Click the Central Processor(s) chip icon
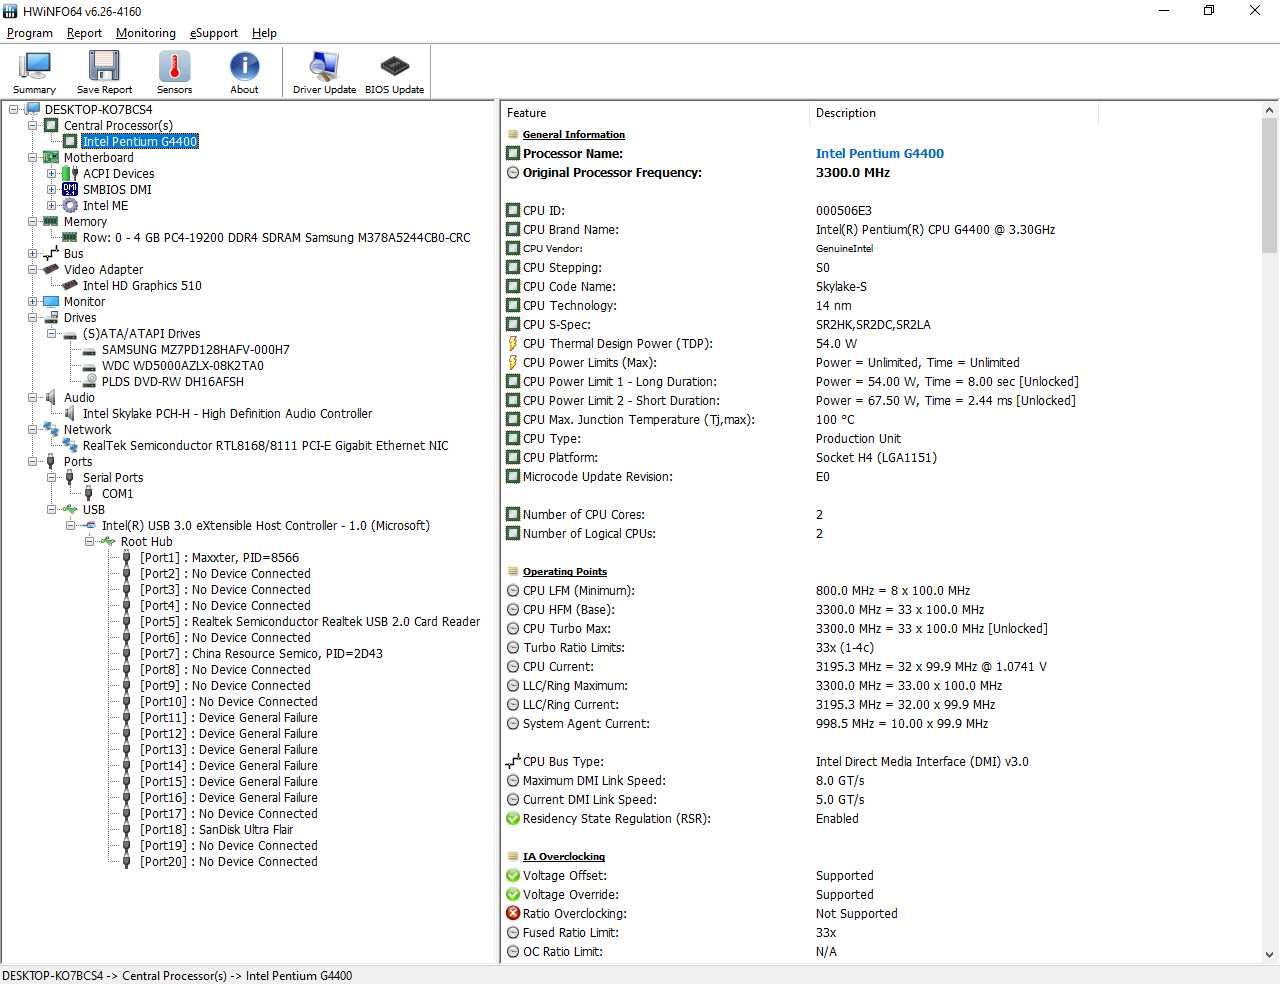The image size is (1280, 984). tap(51, 125)
